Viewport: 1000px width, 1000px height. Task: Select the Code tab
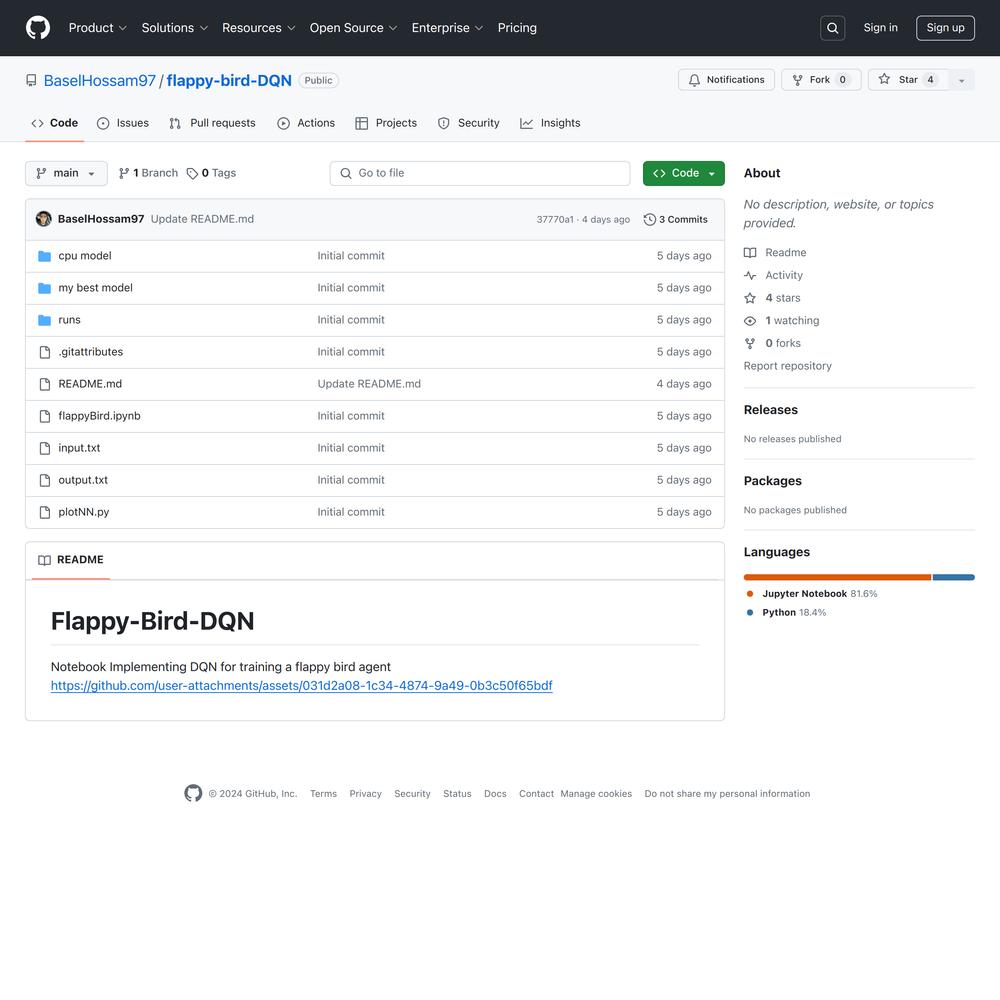click(x=55, y=123)
